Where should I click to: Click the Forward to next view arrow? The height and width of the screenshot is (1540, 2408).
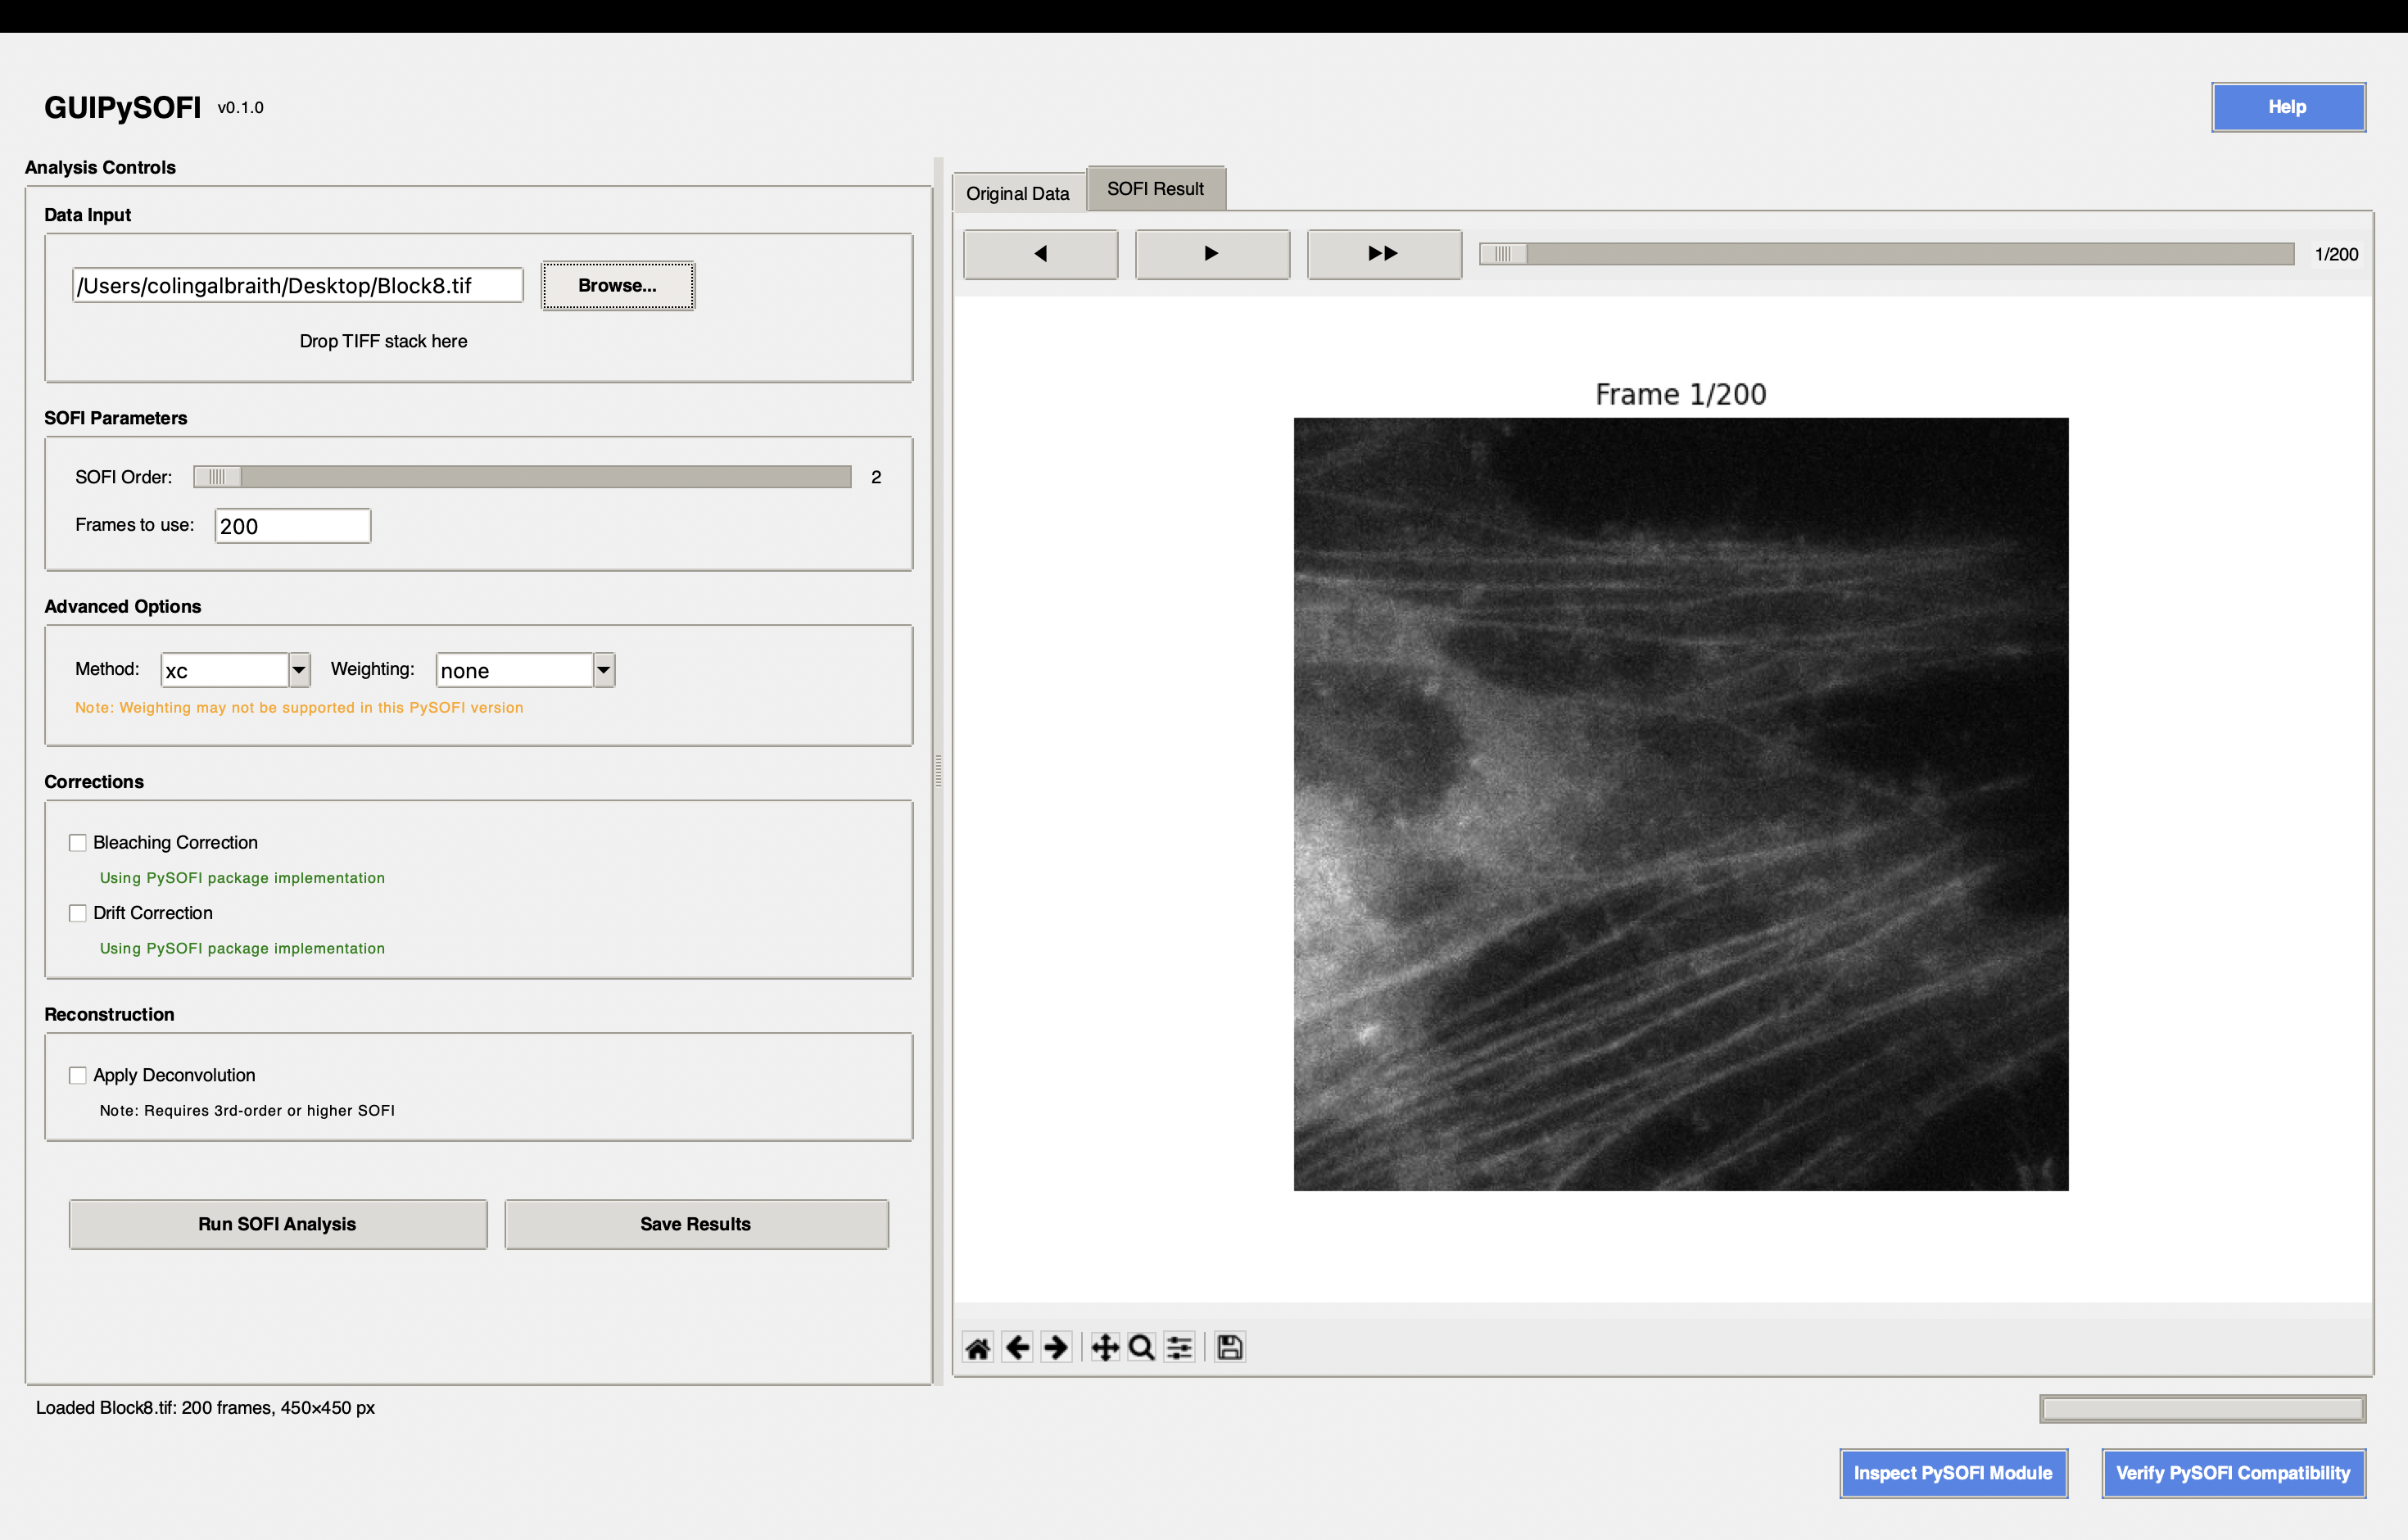pyautogui.click(x=1056, y=1348)
